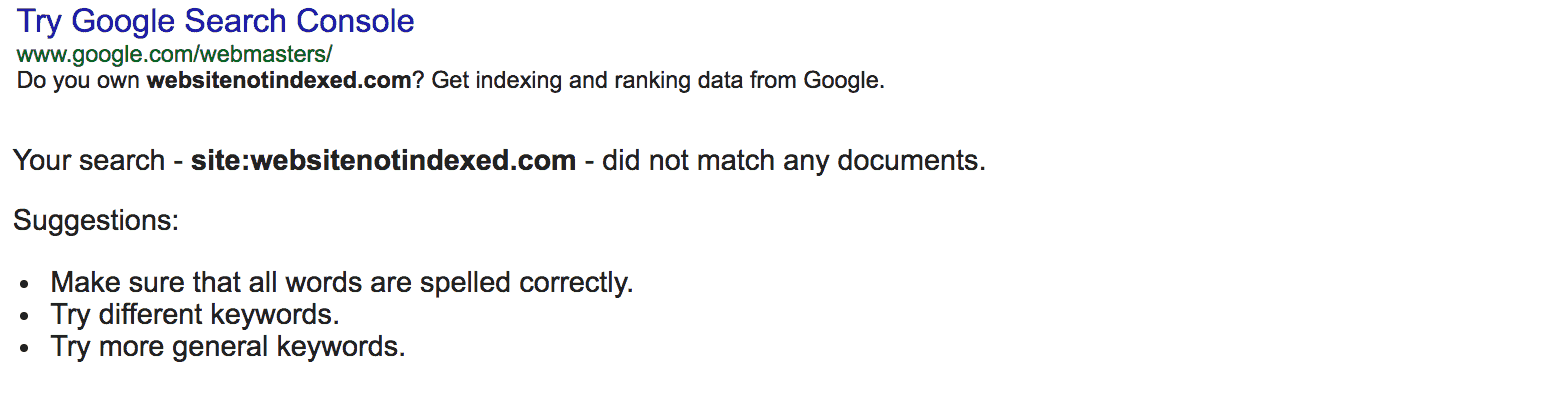Image resolution: width=1568 pixels, height=394 pixels.
Task: Click the word 'Console' in the blue title
Action: 357,21
